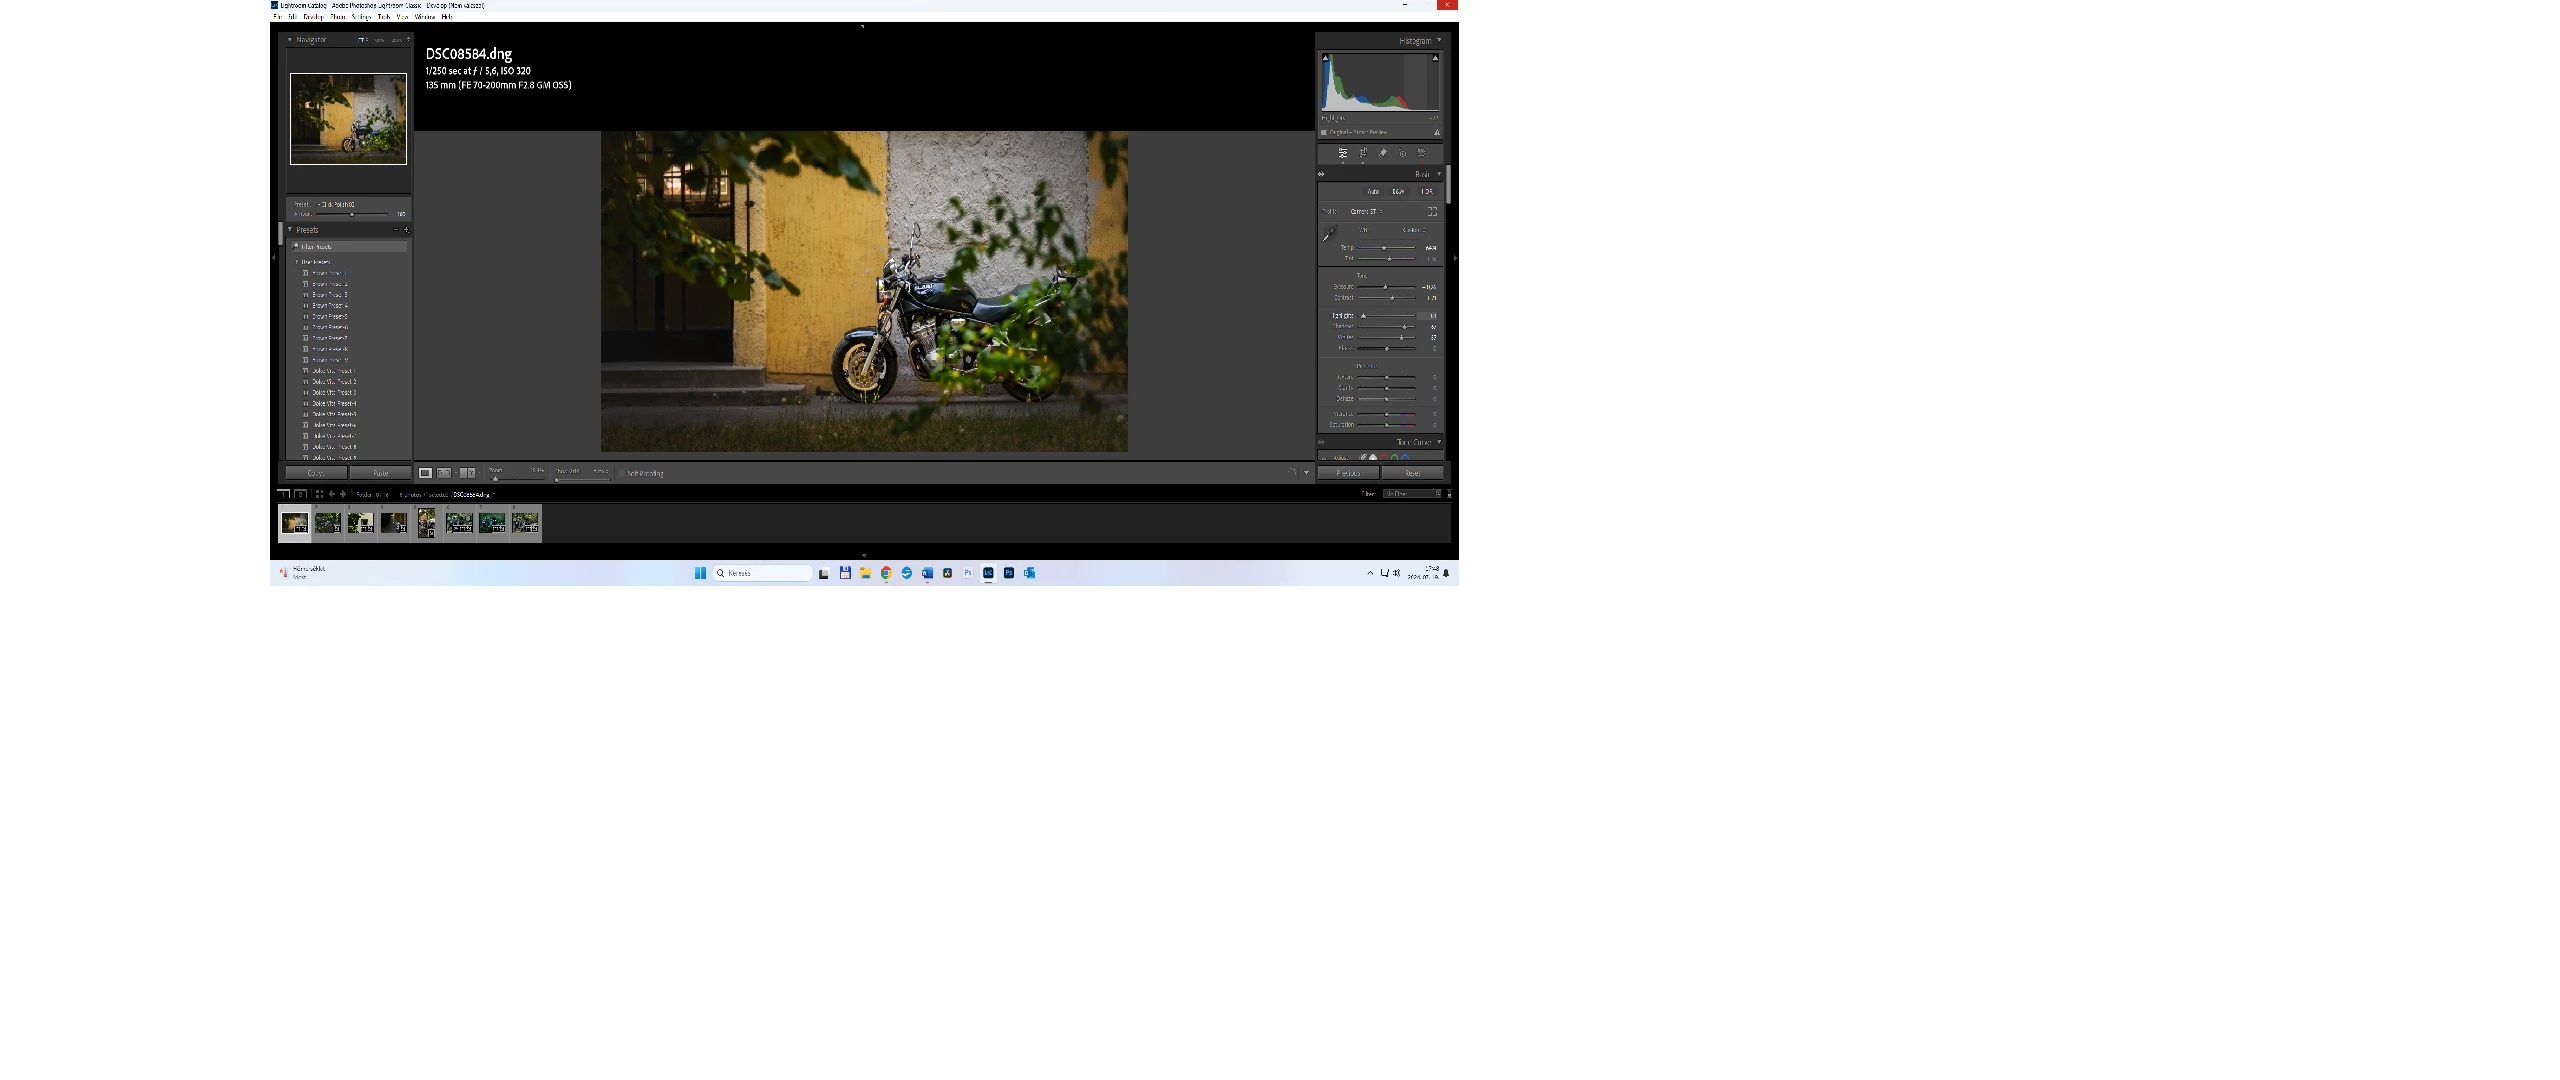Pick the White Balance eyedropper
The image size is (2560, 1080).
[x=1329, y=233]
